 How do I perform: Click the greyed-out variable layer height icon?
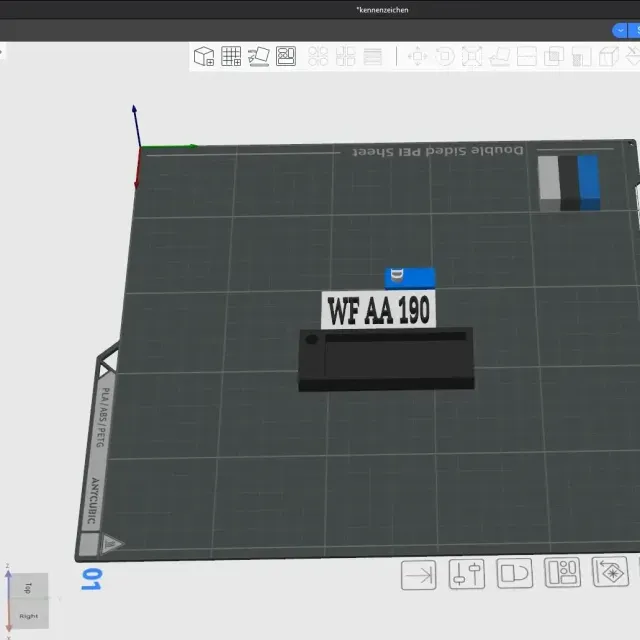373,57
